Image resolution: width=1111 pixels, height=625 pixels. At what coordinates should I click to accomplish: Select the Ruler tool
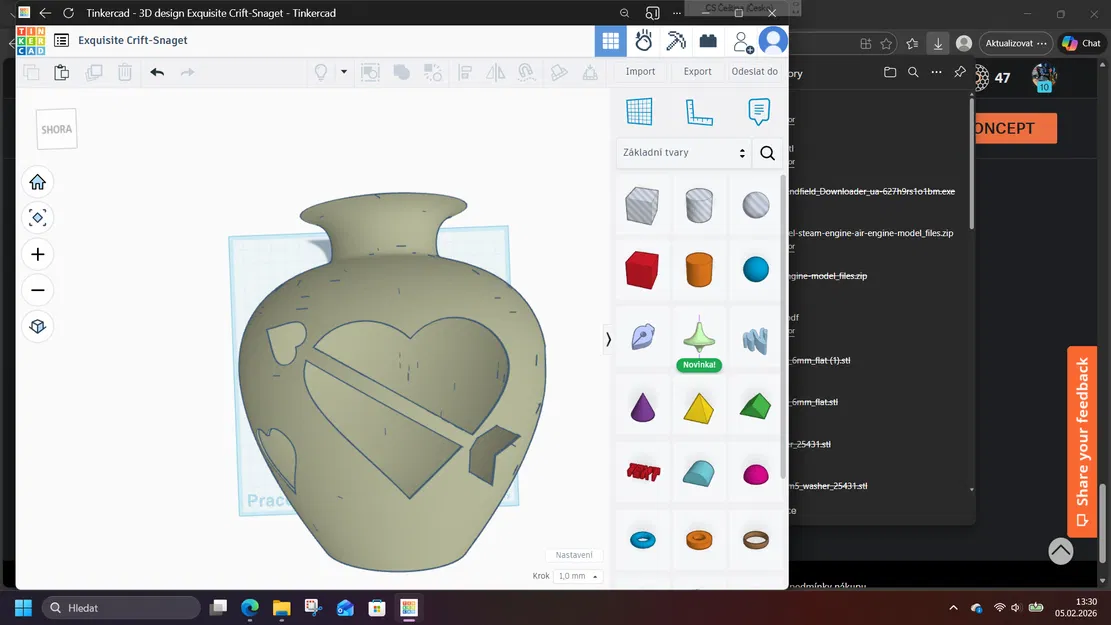click(x=699, y=112)
